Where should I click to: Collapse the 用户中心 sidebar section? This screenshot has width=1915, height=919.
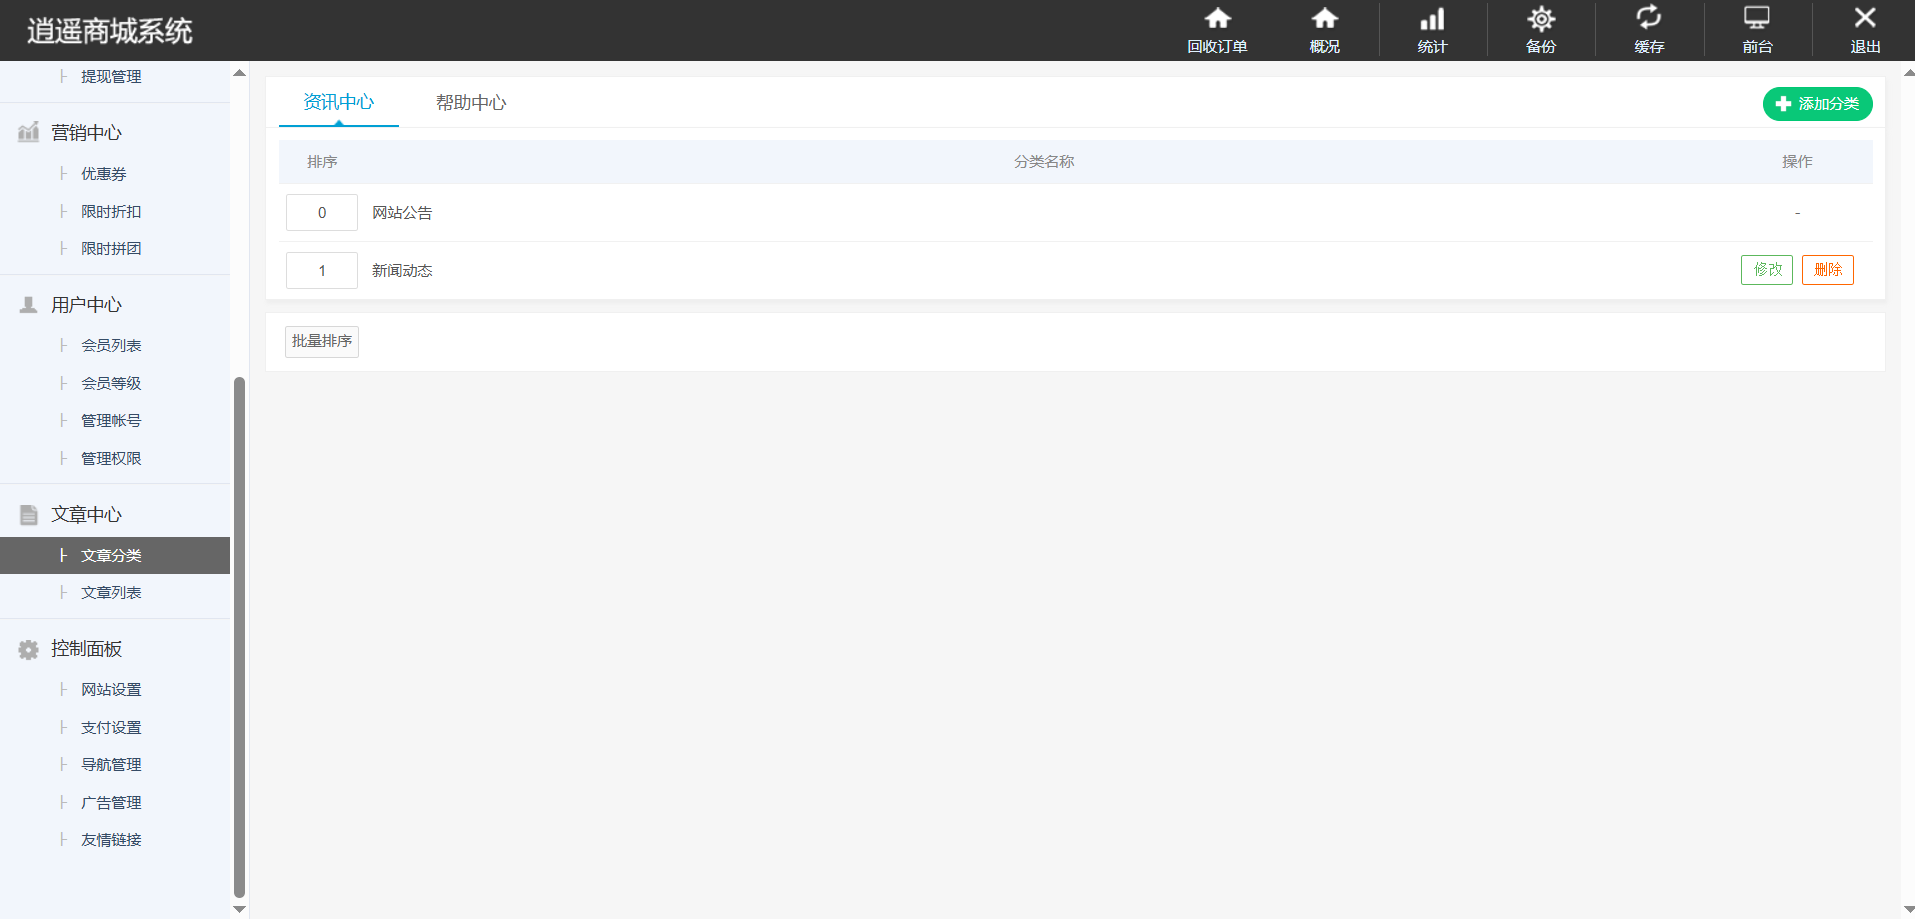(86, 305)
